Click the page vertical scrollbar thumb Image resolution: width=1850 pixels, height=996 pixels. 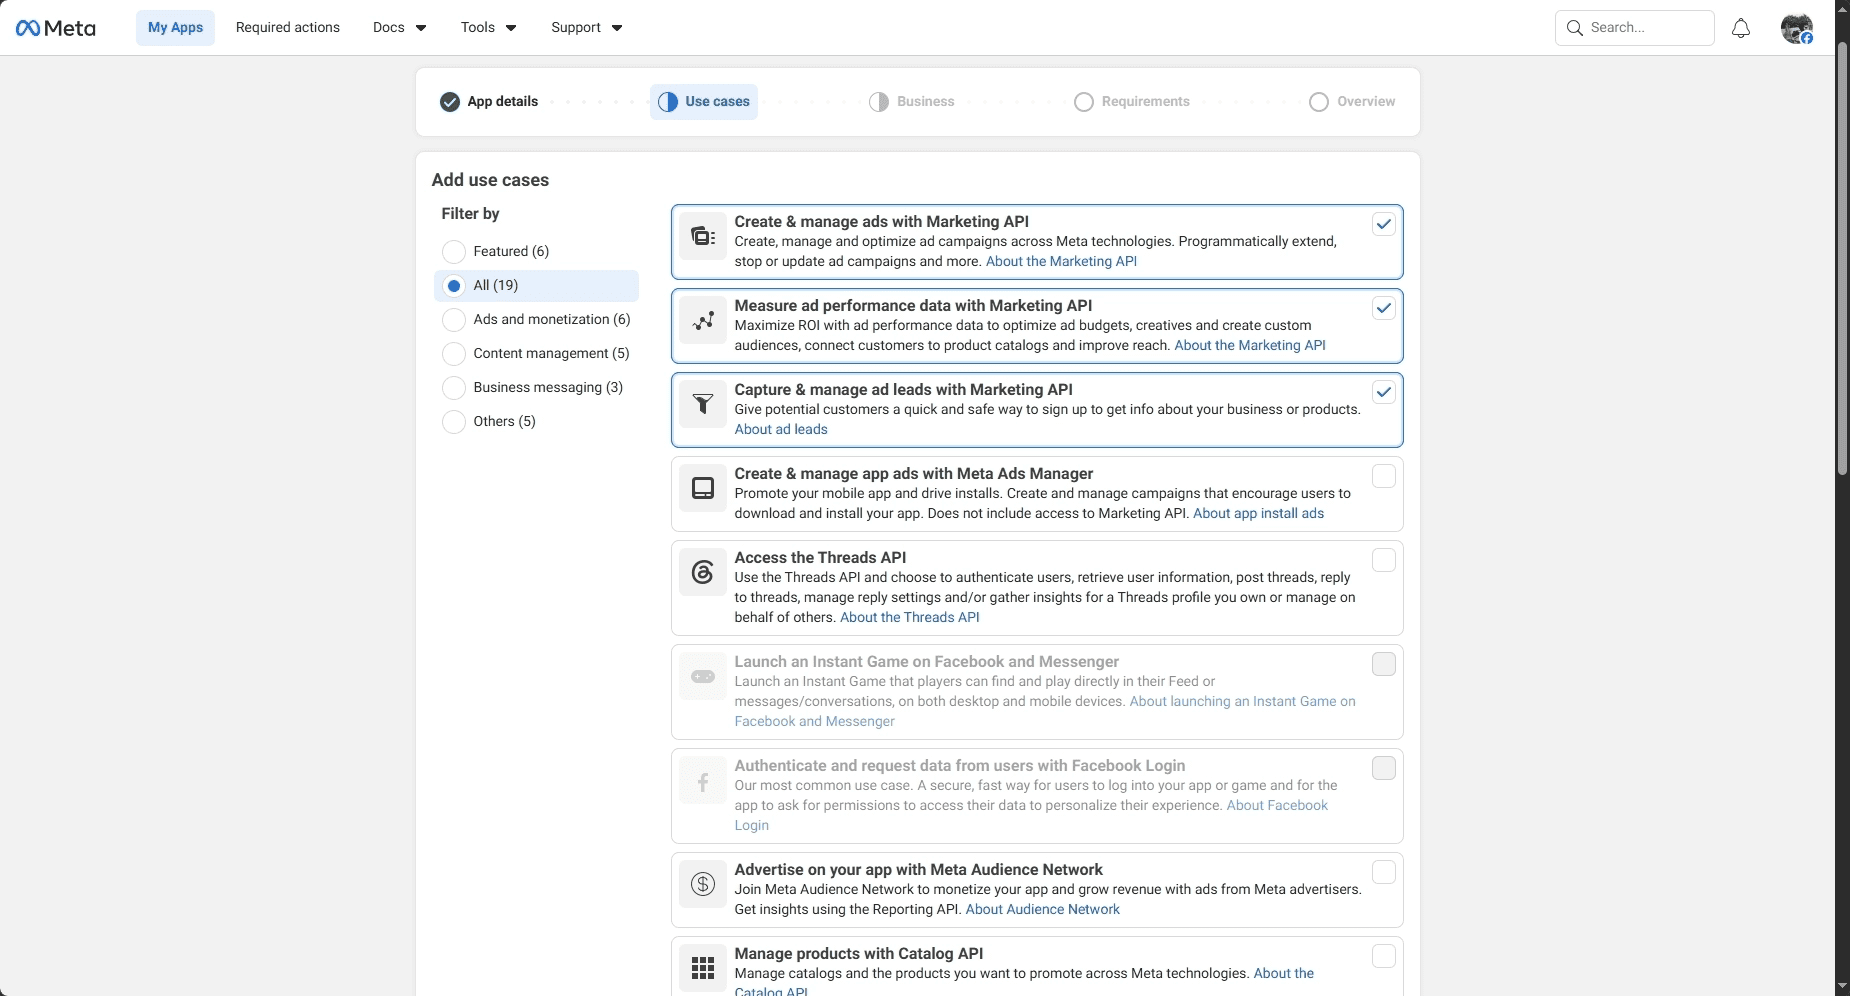tap(1842, 258)
